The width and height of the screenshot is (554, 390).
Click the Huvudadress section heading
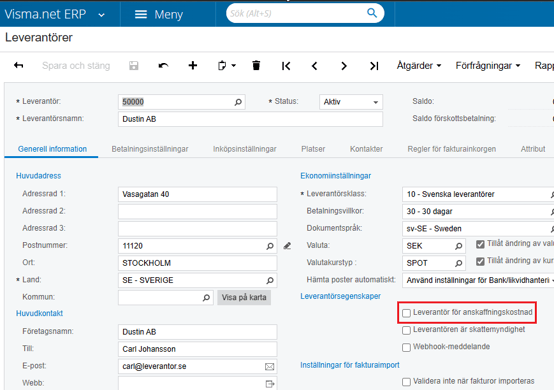pyautogui.click(x=39, y=176)
